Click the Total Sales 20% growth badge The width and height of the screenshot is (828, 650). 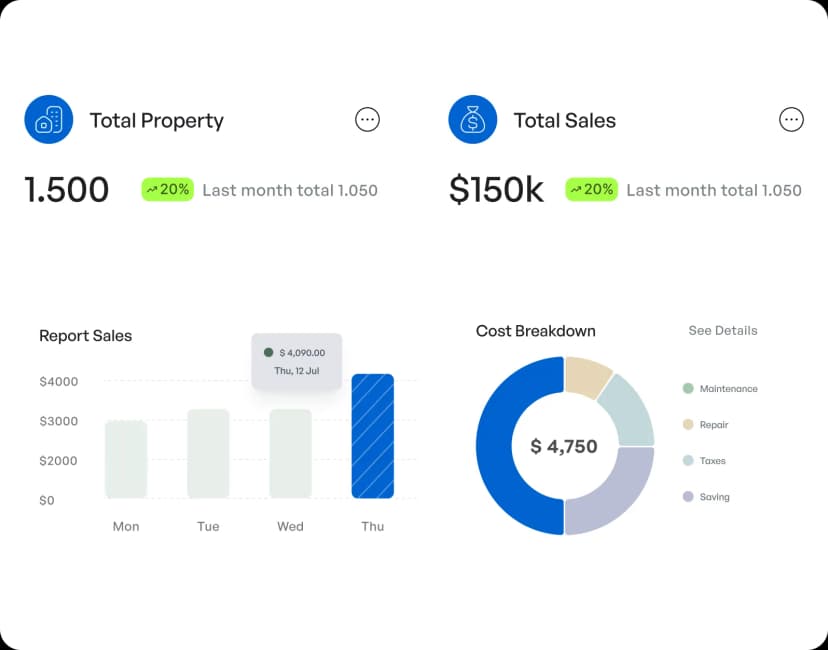tap(591, 189)
